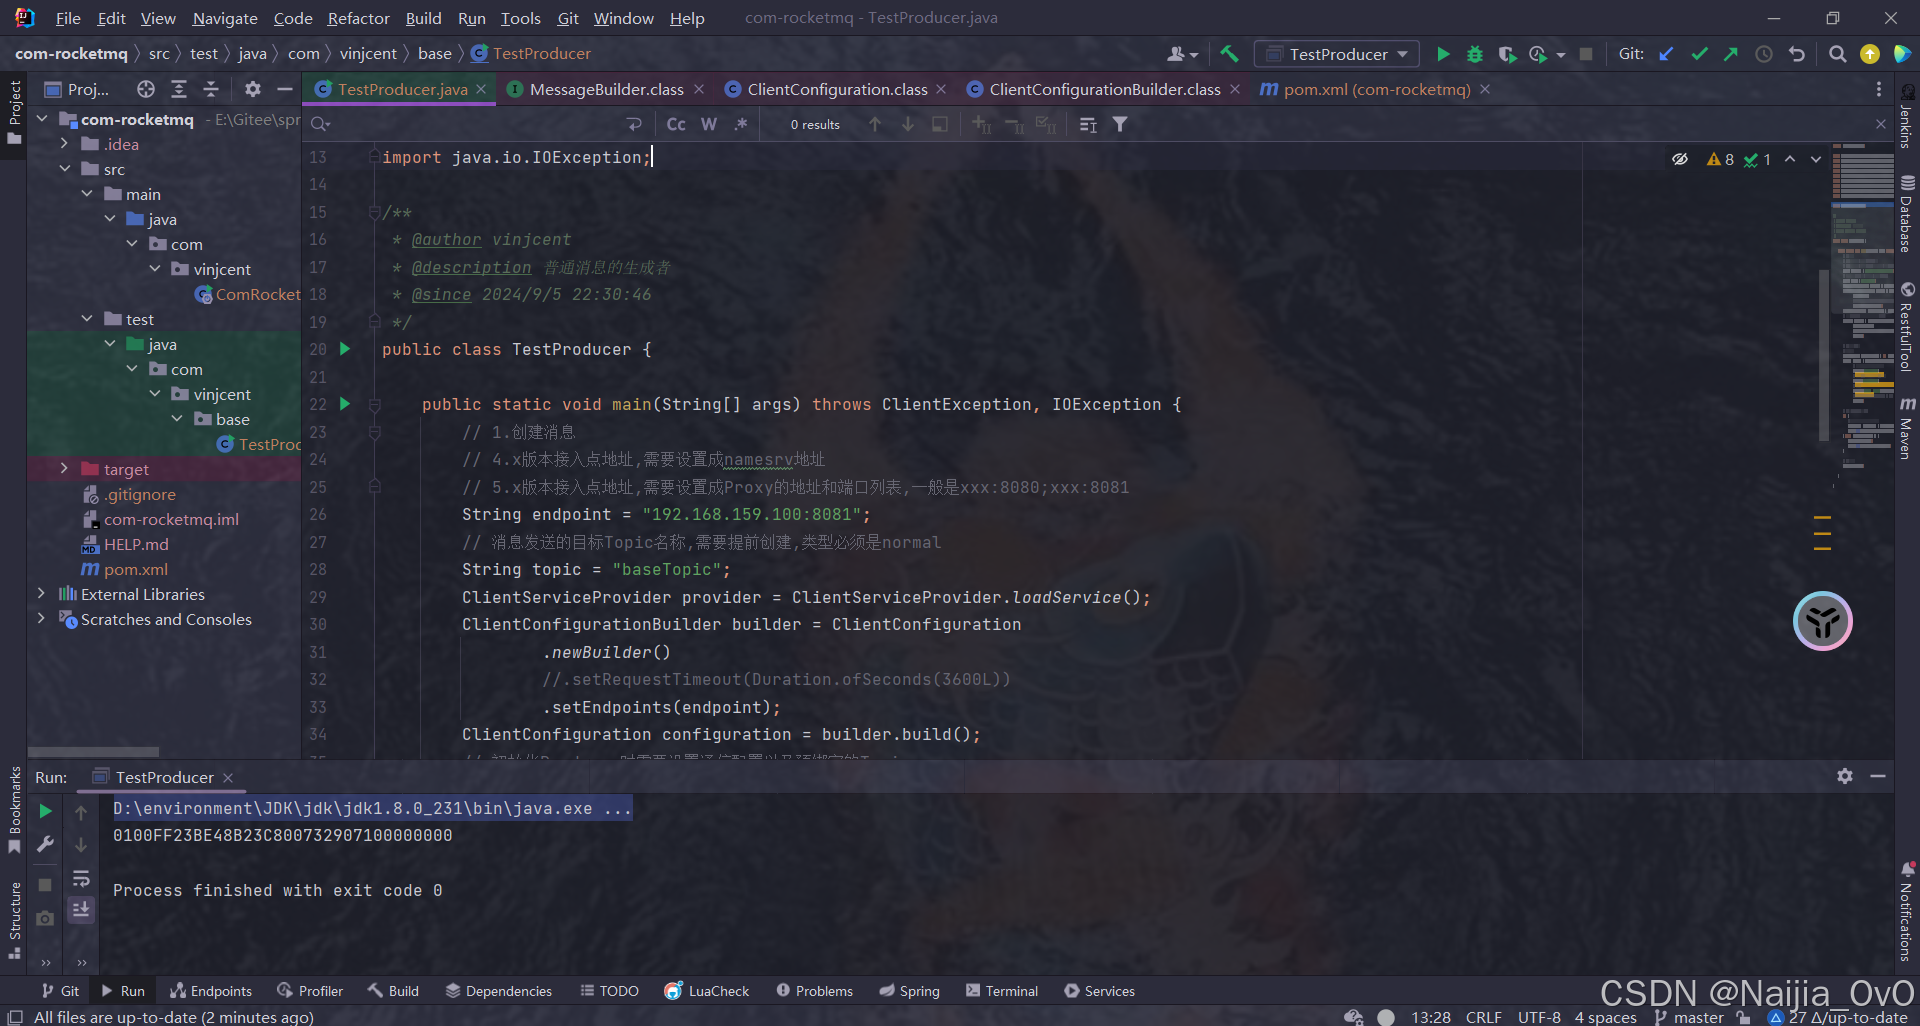The width and height of the screenshot is (1920, 1026).
Task: Run TestProducer with the green Run icon
Action: point(1443,54)
